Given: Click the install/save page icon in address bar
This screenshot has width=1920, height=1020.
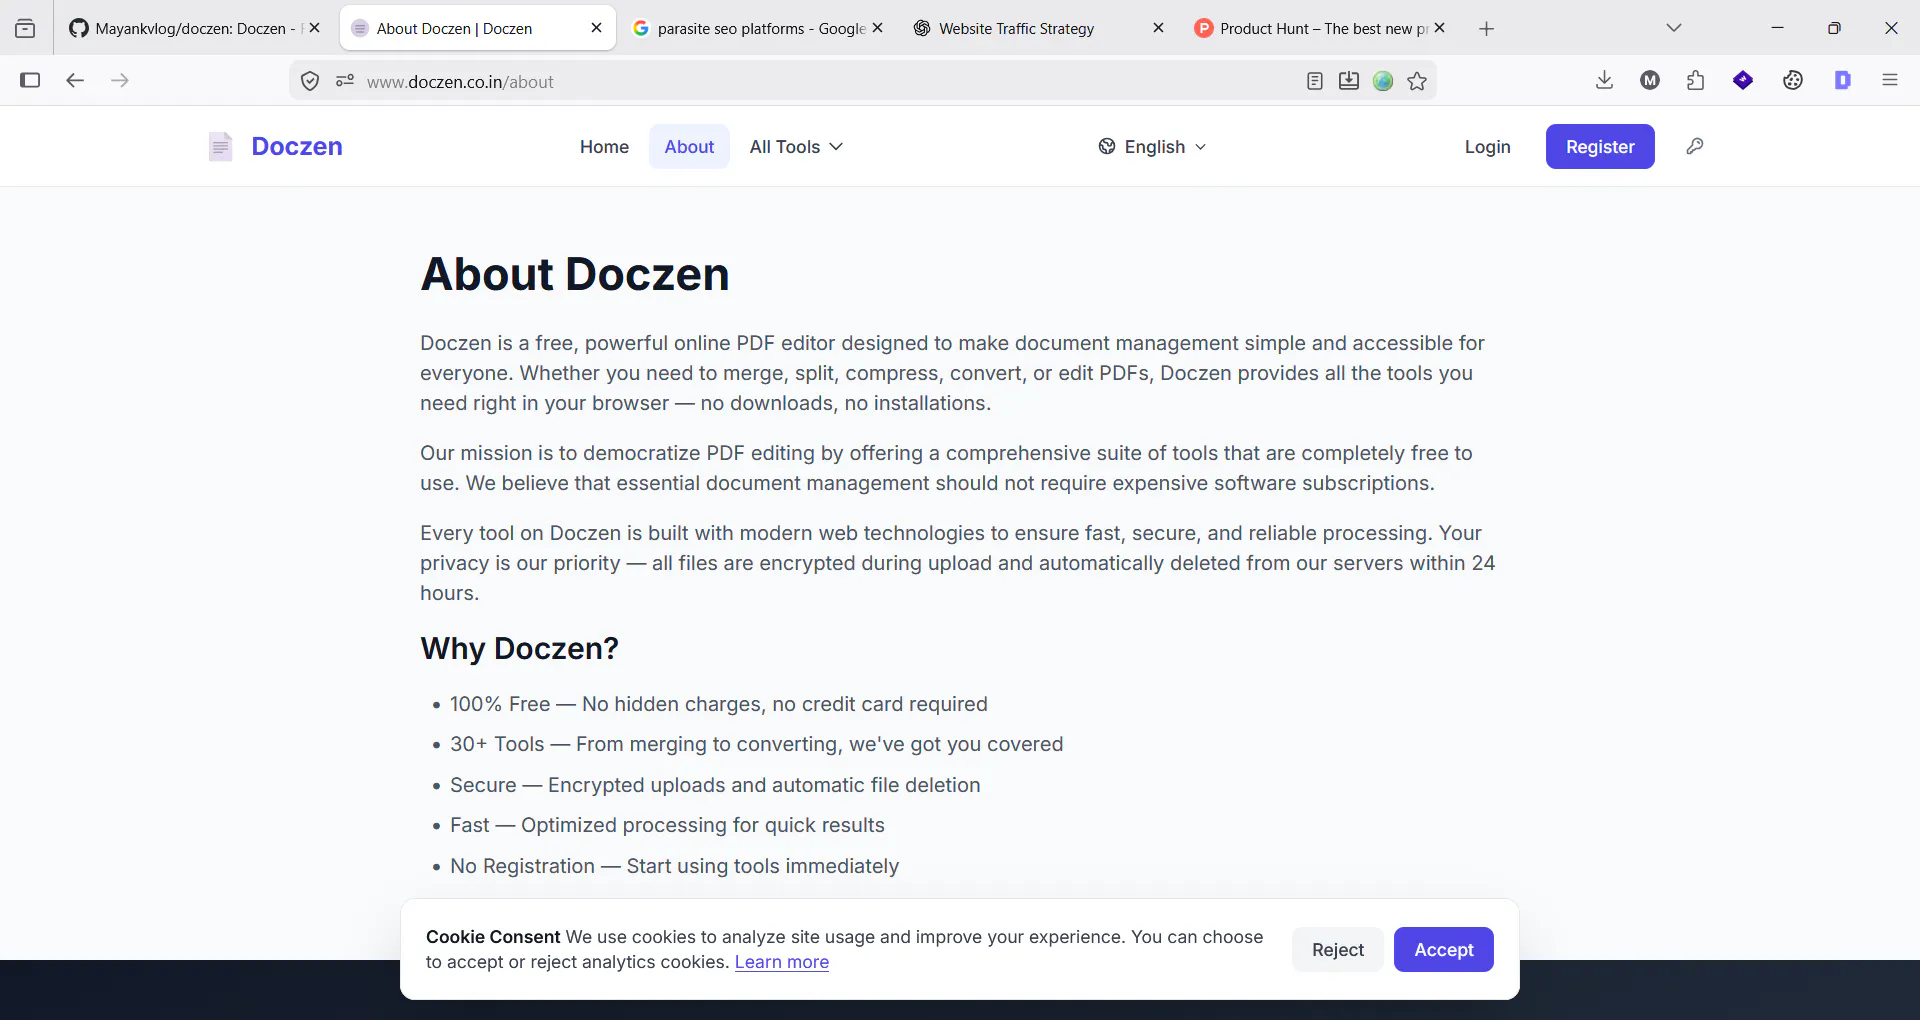Looking at the screenshot, I should [1349, 81].
